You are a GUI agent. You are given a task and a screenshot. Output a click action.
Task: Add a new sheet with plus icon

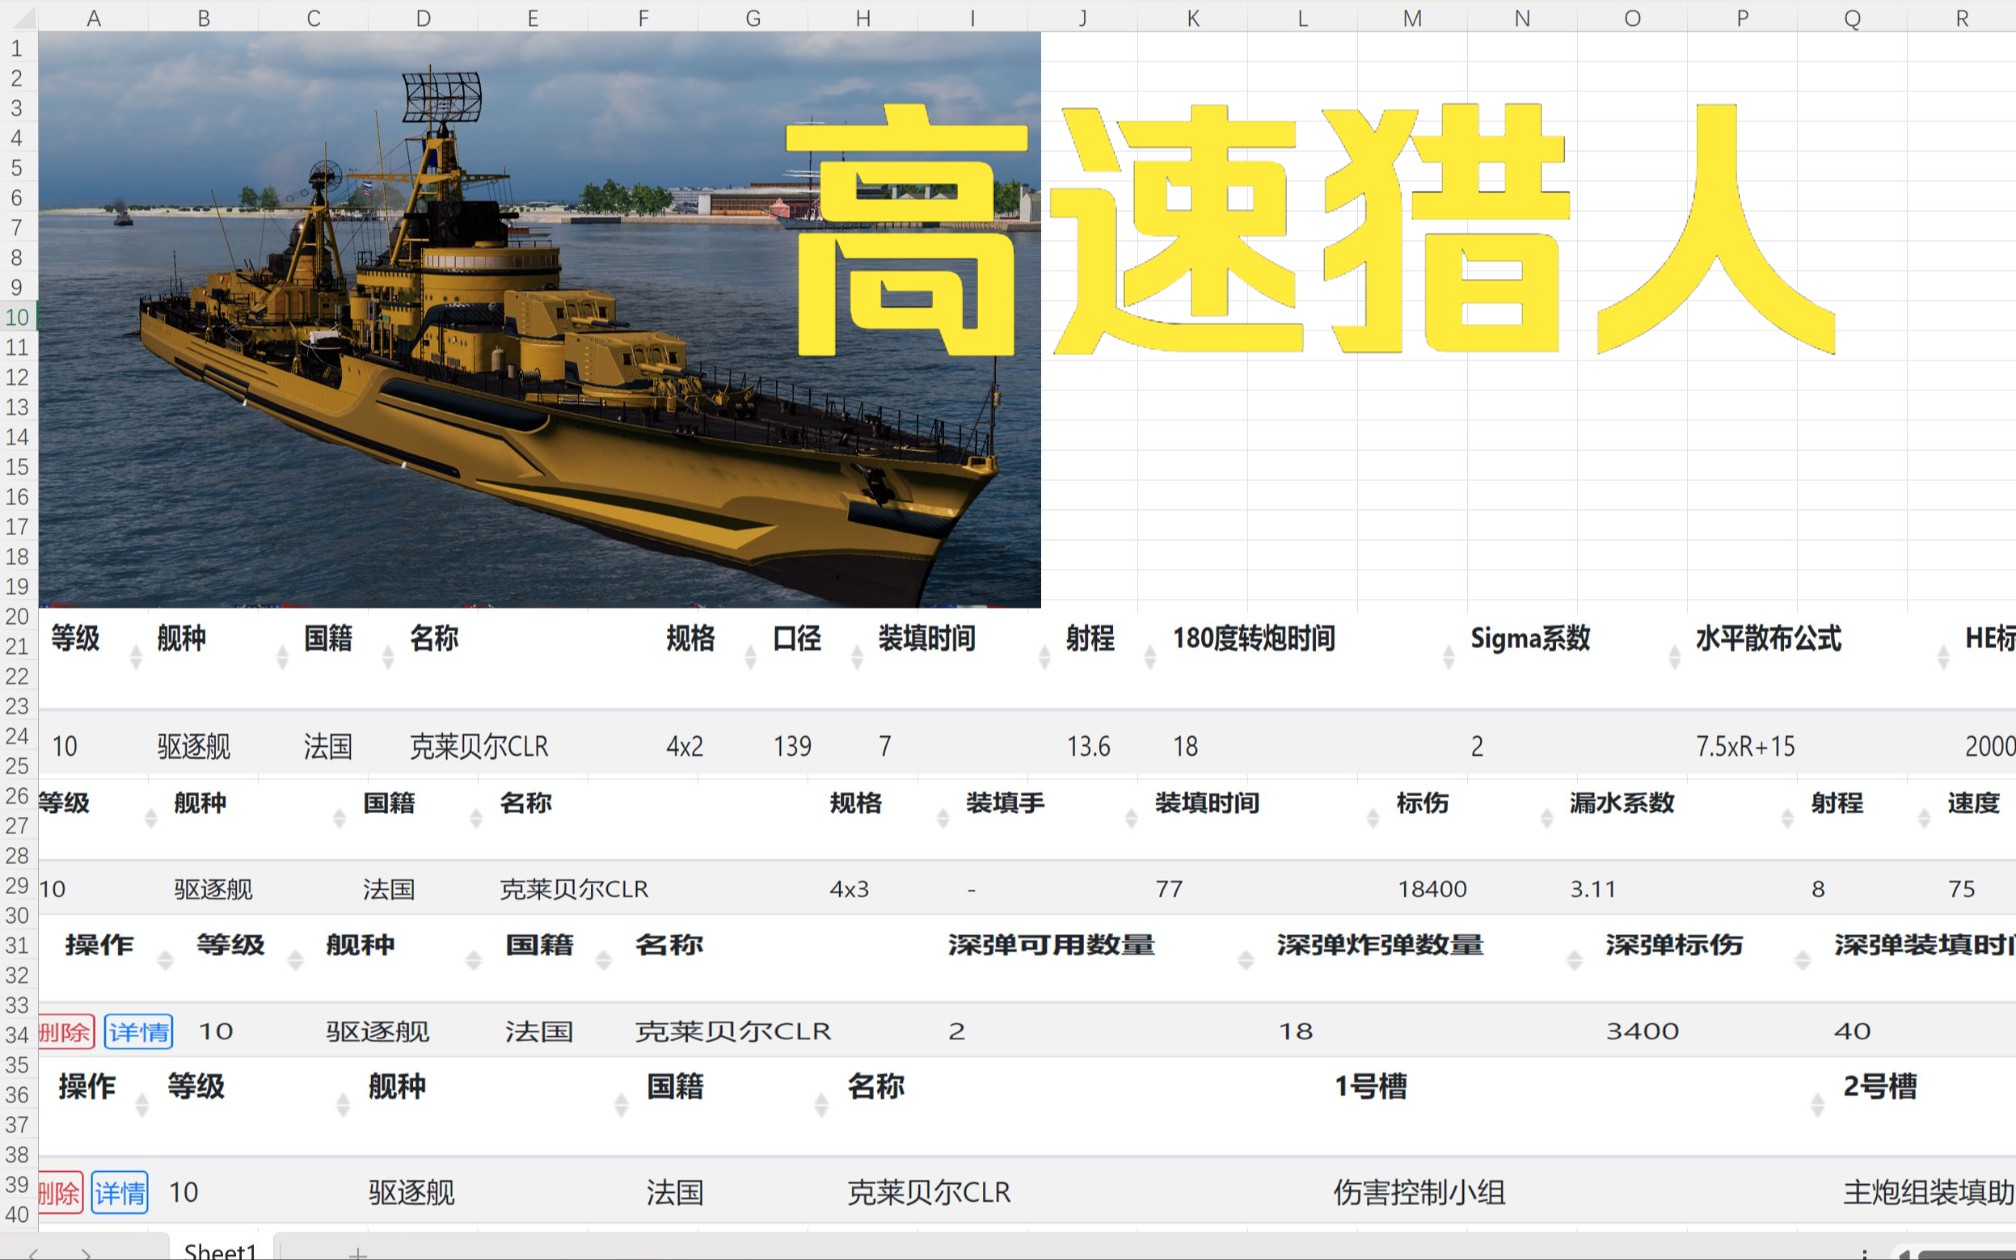[x=357, y=1252]
